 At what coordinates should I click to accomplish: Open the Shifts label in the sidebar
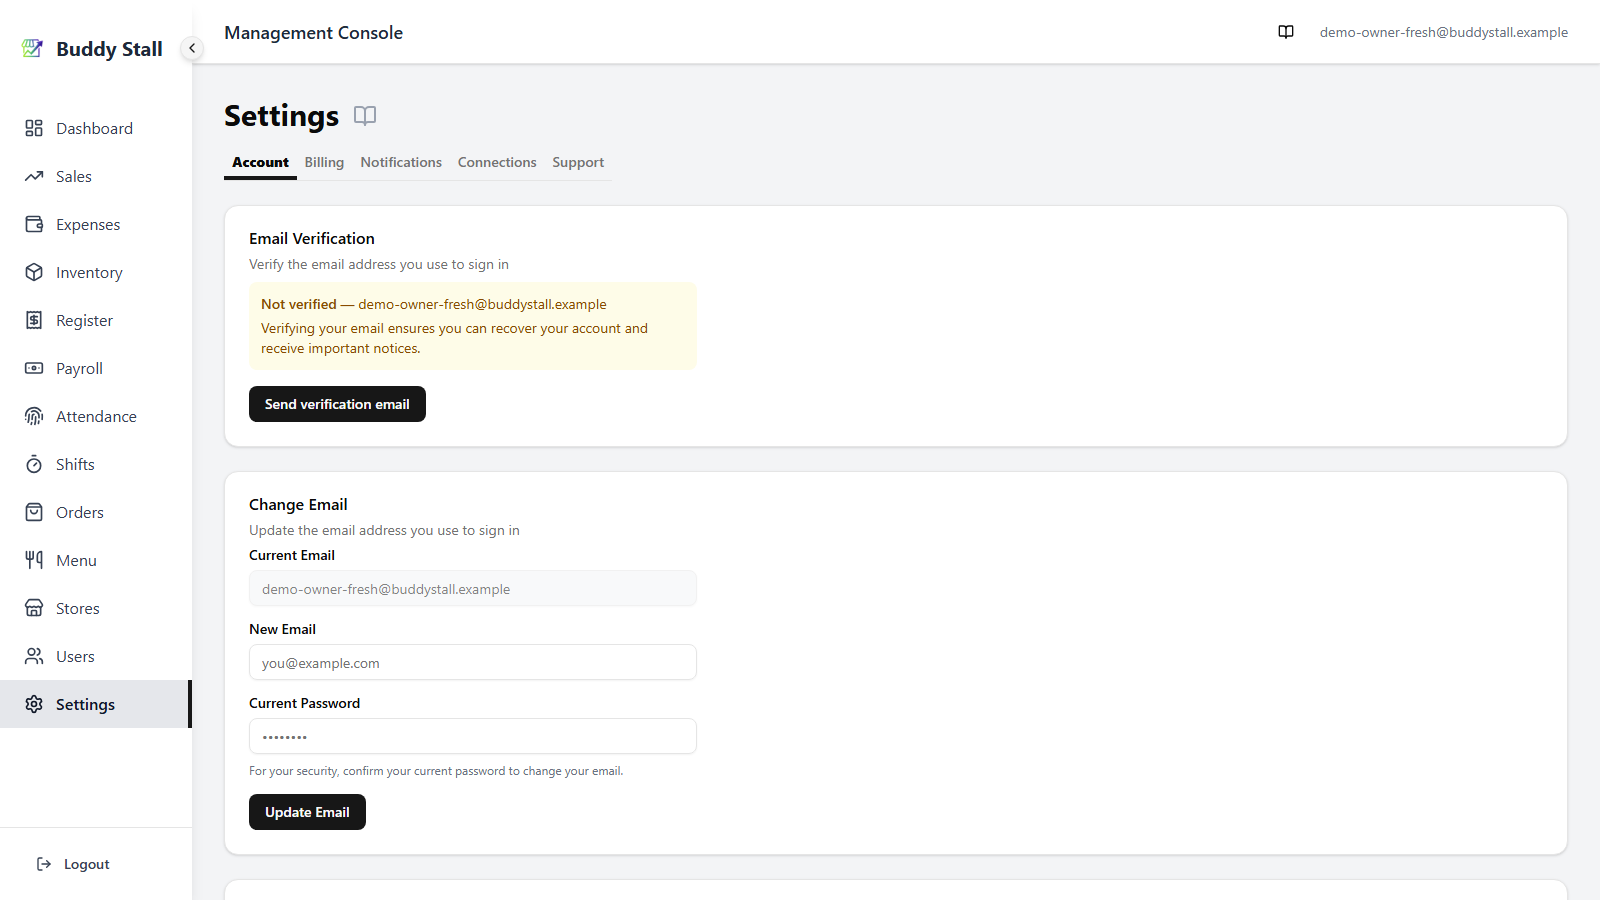click(x=75, y=464)
